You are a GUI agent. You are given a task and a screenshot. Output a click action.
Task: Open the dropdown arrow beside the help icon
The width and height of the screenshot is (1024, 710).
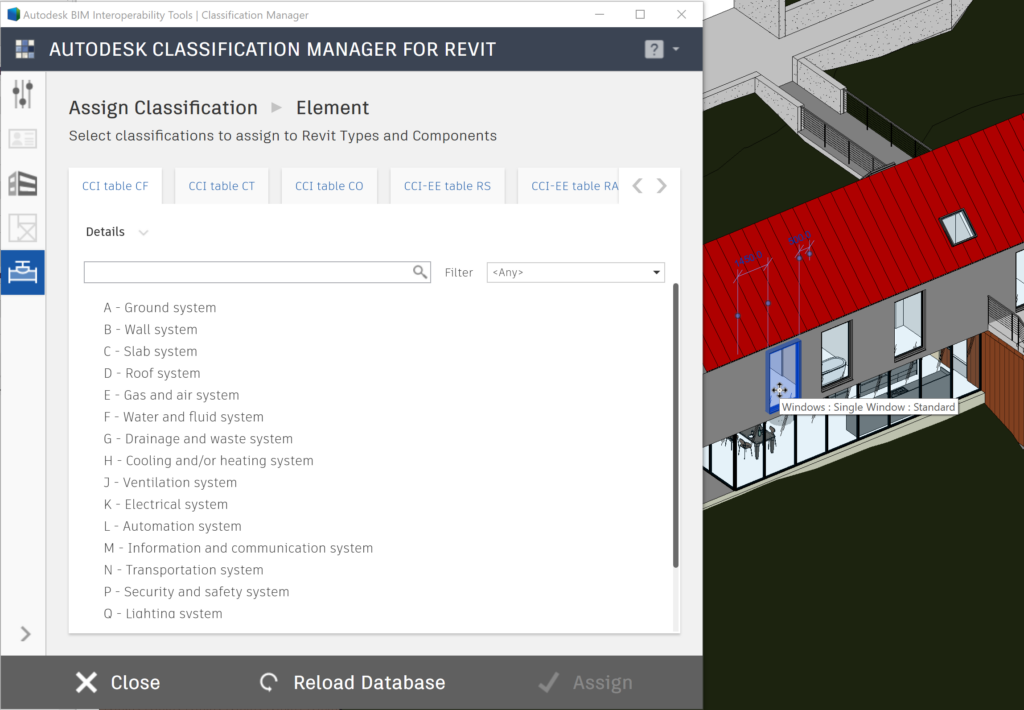click(676, 49)
